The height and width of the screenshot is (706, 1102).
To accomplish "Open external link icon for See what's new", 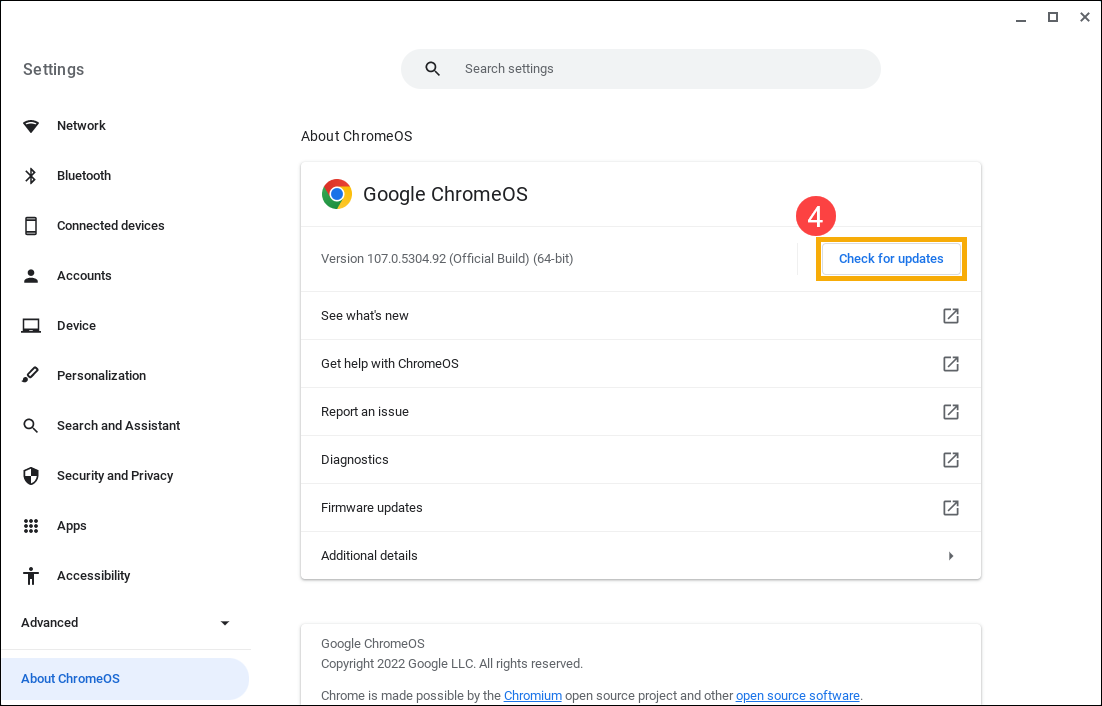I will click(951, 316).
